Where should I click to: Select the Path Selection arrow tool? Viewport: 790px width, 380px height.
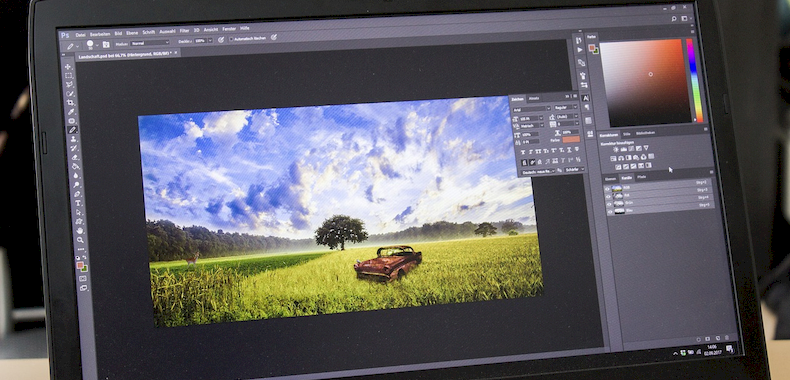[x=79, y=213]
